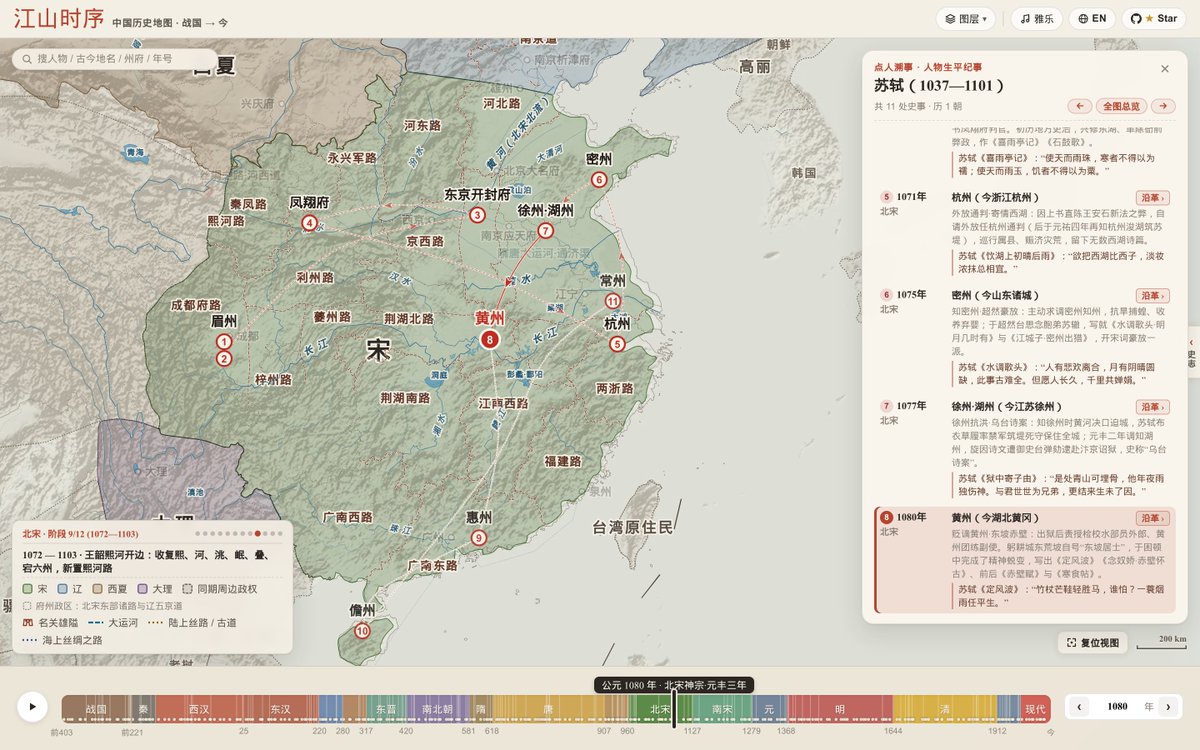The width and height of the screenshot is (1200, 750).
Task: Open 沿革 for the 徐州·湖州 1077 entry
Action: tap(1152, 407)
